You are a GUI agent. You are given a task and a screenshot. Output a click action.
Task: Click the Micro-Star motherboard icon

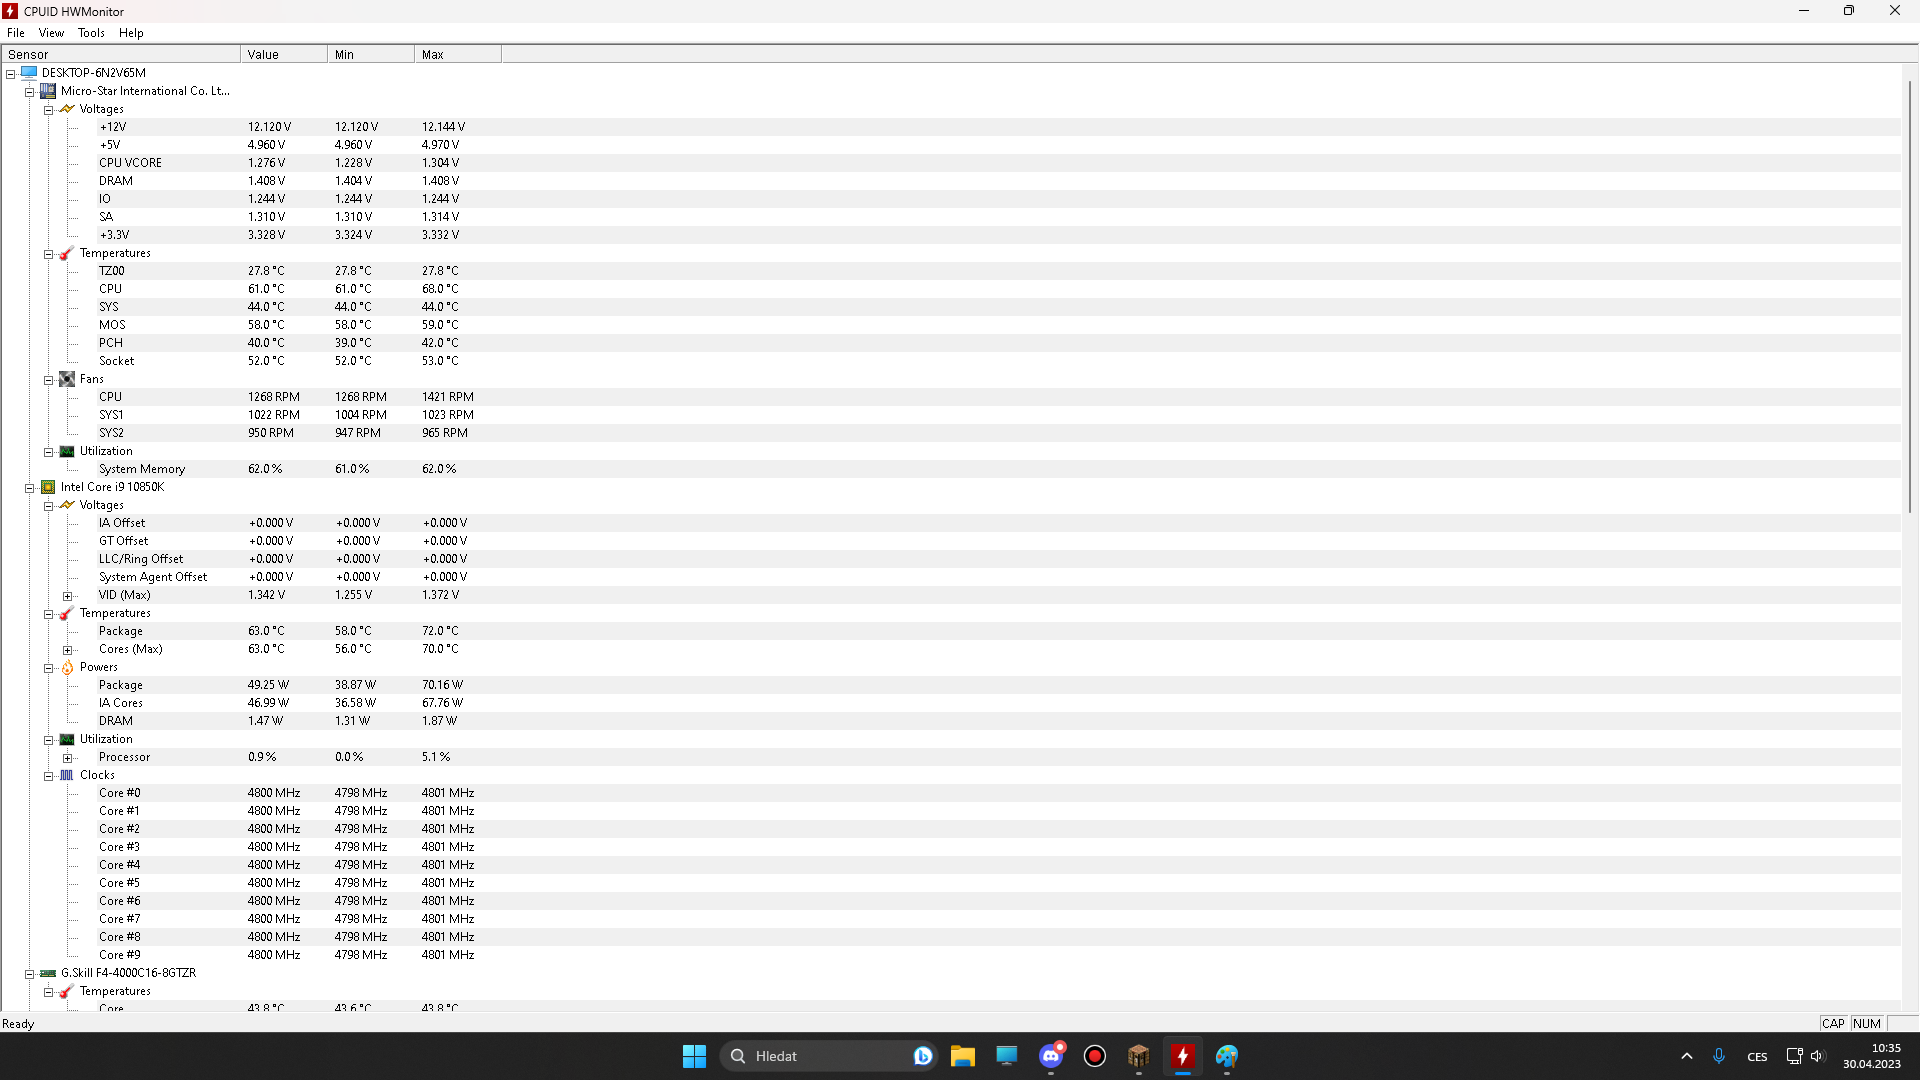click(x=48, y=91)
